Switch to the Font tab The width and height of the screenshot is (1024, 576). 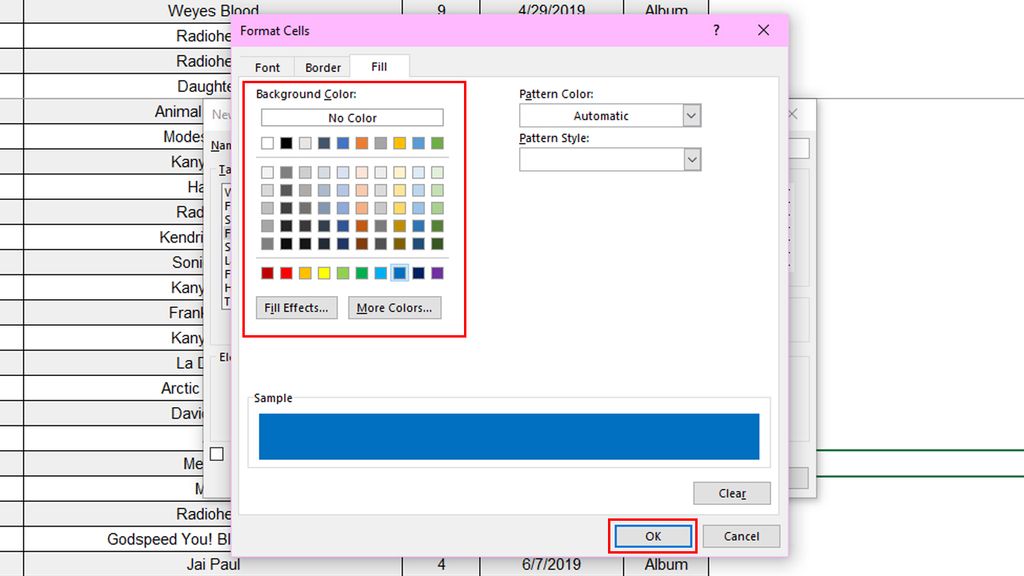point(266,67)
